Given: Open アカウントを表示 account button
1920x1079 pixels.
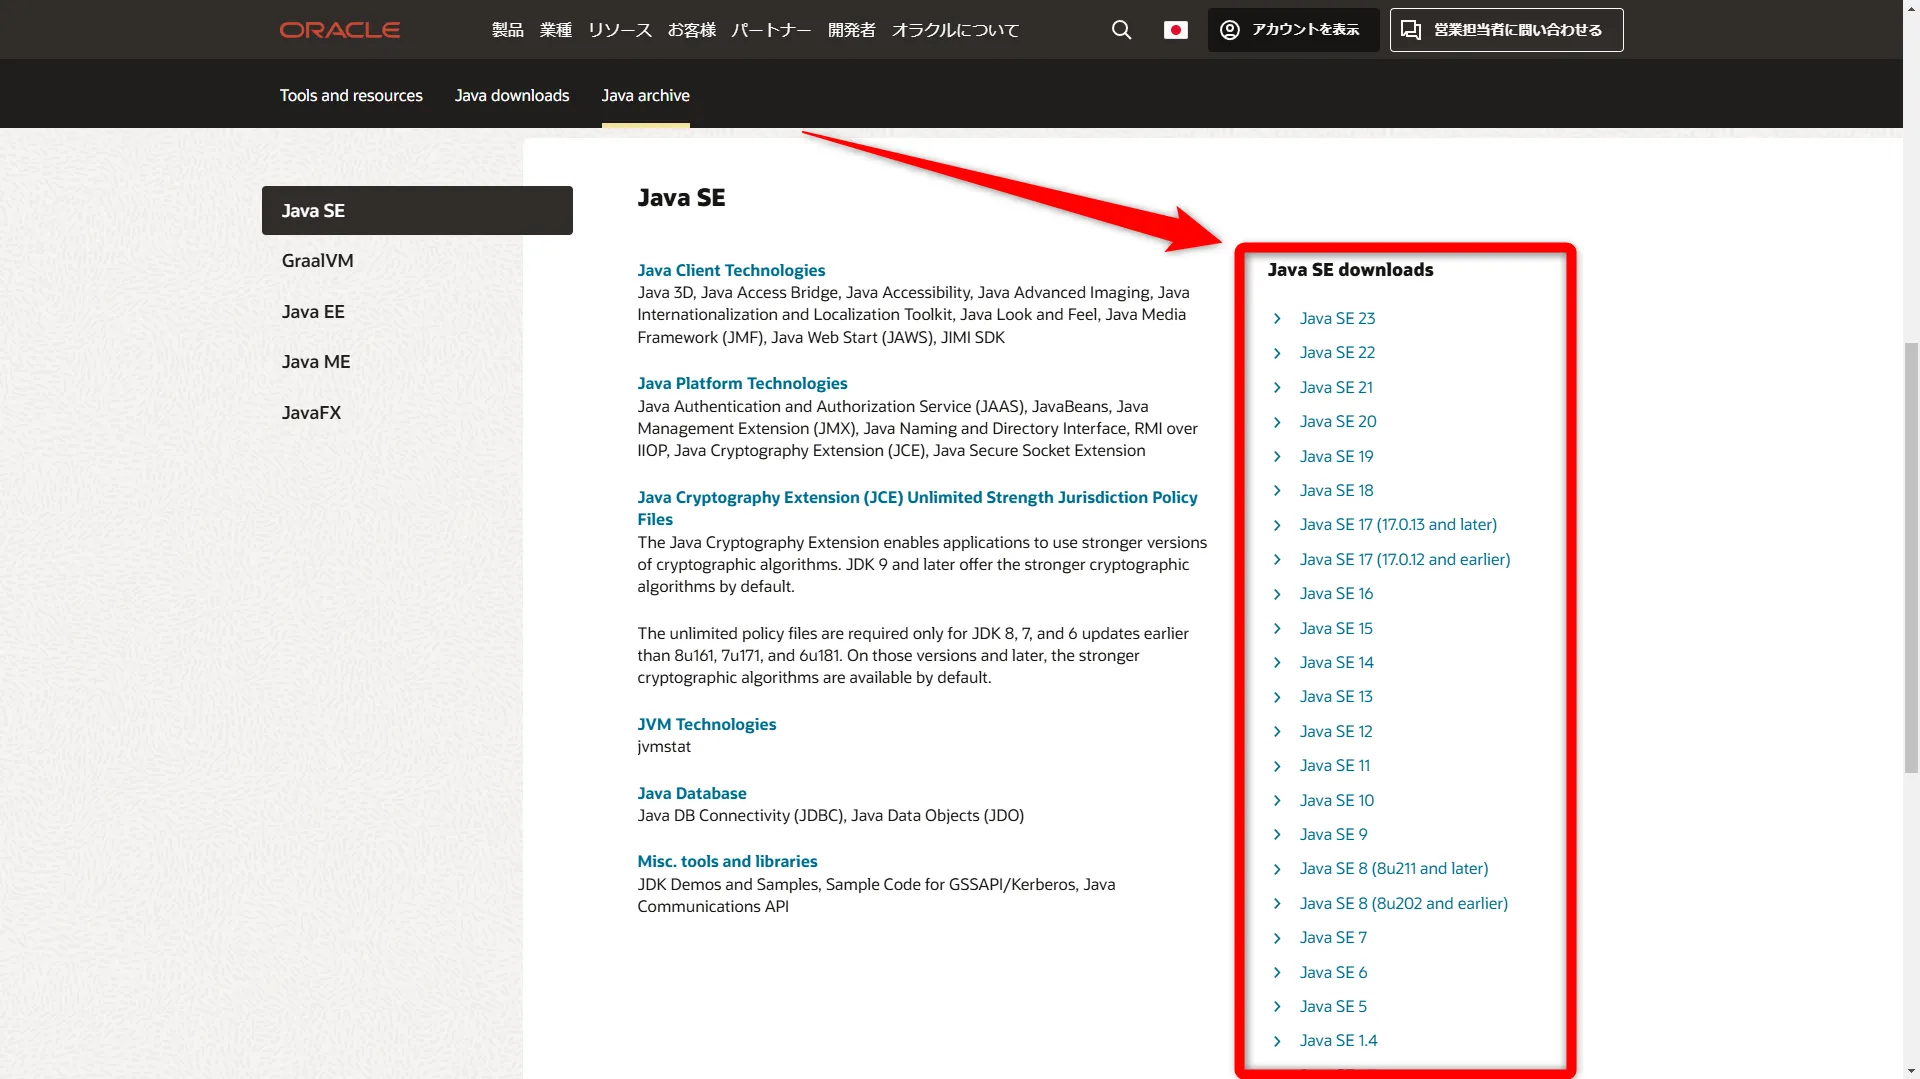Looking at the screenshot, I should (x=1293, y=30).
